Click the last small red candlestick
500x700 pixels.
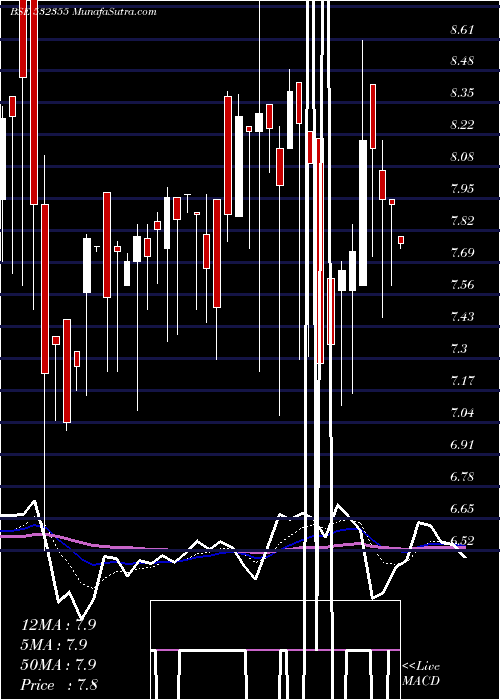coord(401,240)
